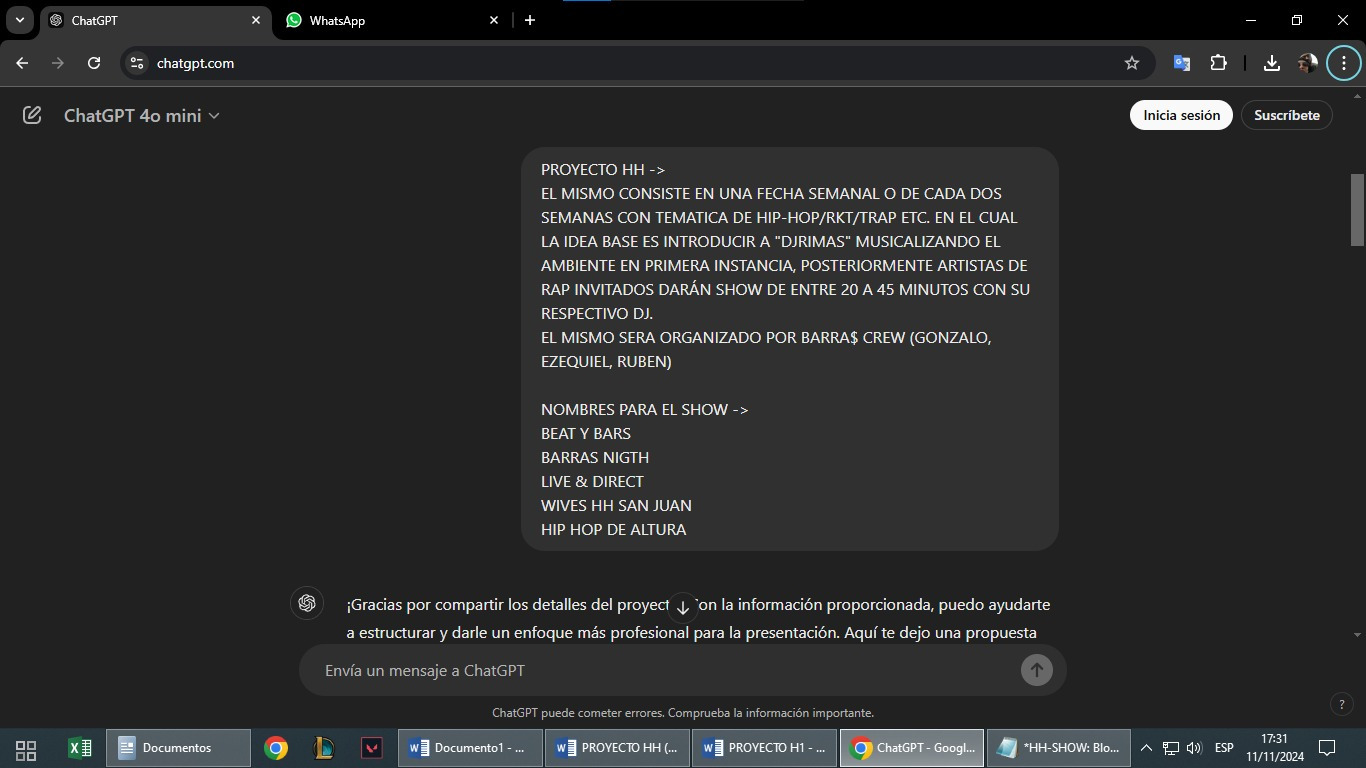
Task: Open the PROYECTO HH Word taskbar window
Action: pyautogui.click(x=617, y=748)
